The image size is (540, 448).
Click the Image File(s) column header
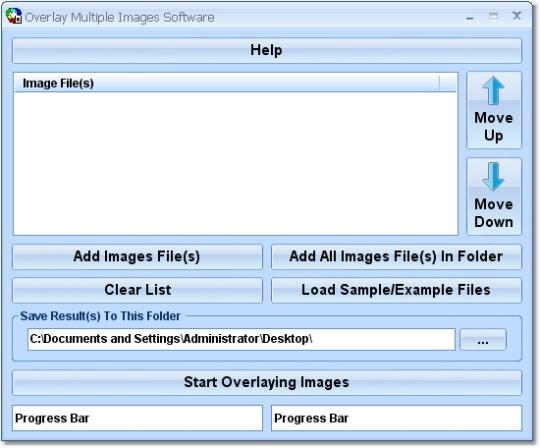click(227, 83)
